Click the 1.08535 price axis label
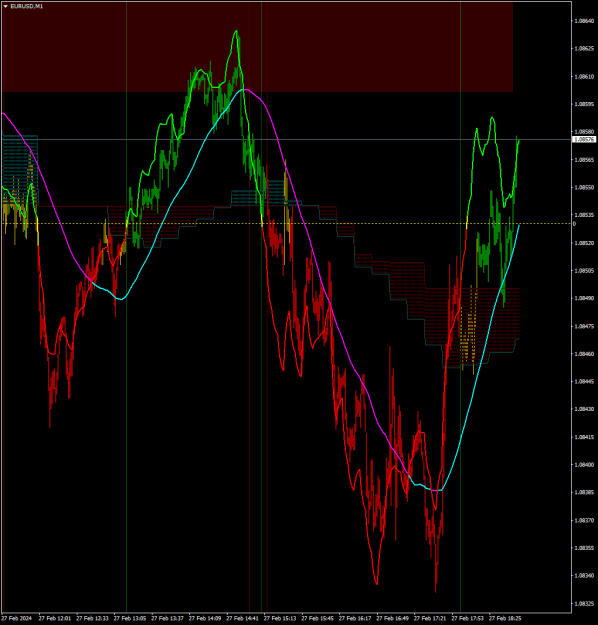The height and width of the screenshot is (625, 598). (x=584, y=215)
